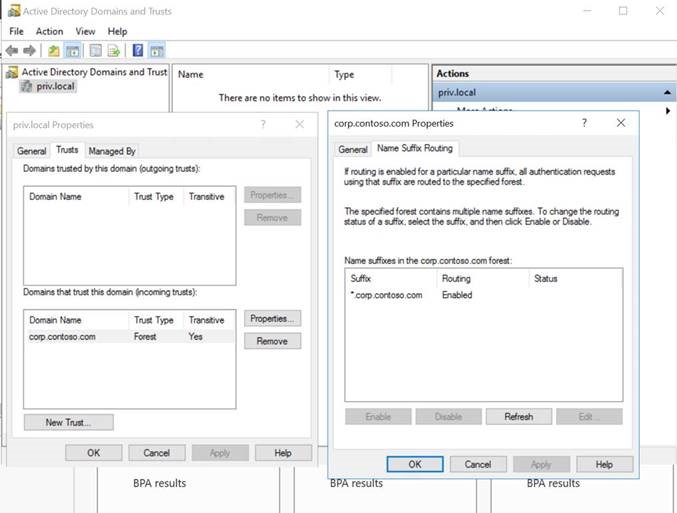
Task: Click the New Trust... button
Action: point(69,422)
